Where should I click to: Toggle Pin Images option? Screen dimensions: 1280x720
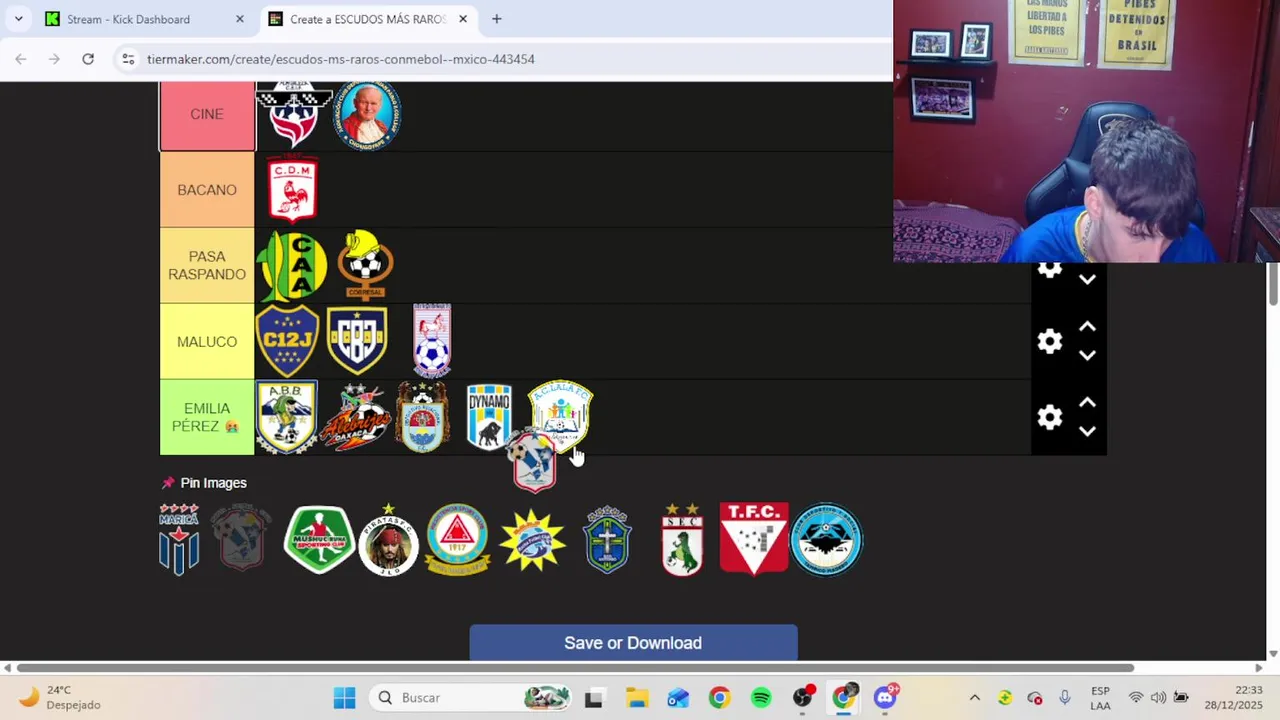pos(204,483)
